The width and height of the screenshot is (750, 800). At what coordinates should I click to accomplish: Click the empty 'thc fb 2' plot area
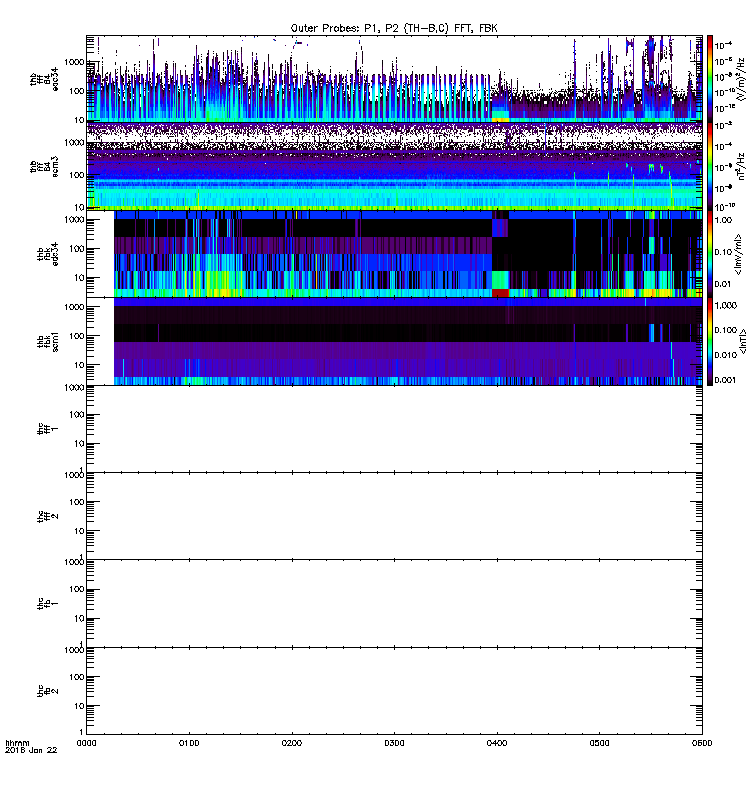pos(394,691)
